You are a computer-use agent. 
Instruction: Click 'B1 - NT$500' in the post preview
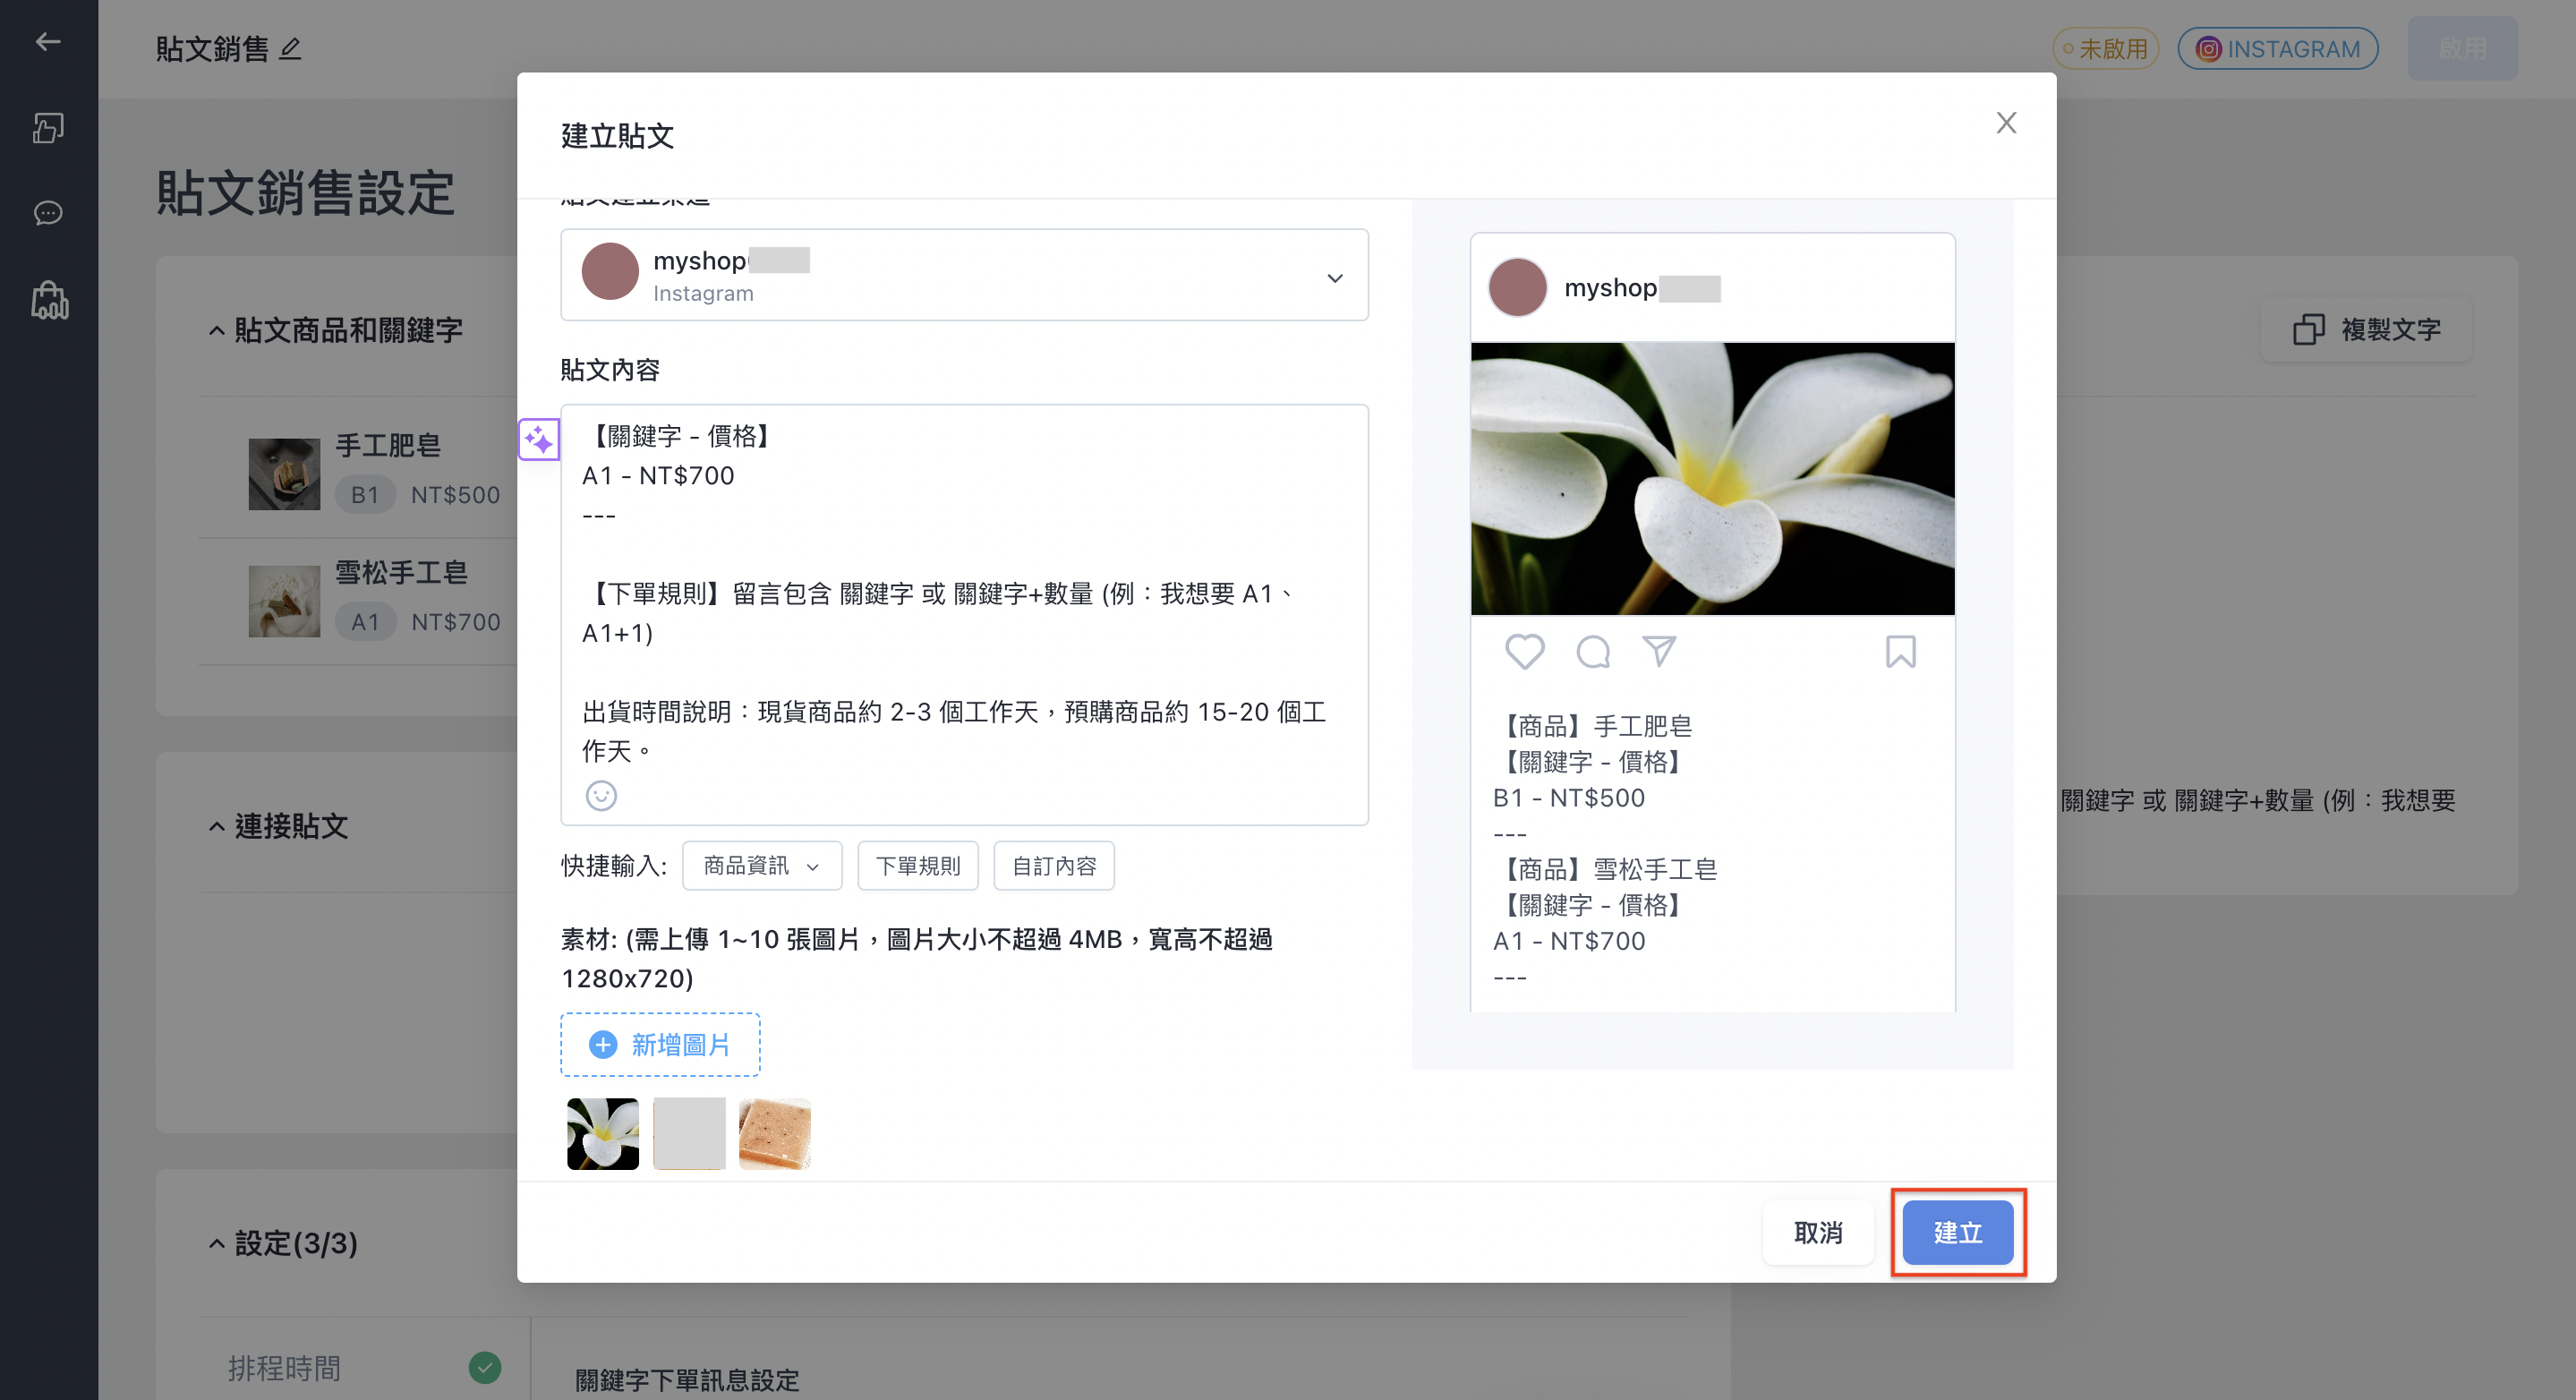(x=1568, y=797)
